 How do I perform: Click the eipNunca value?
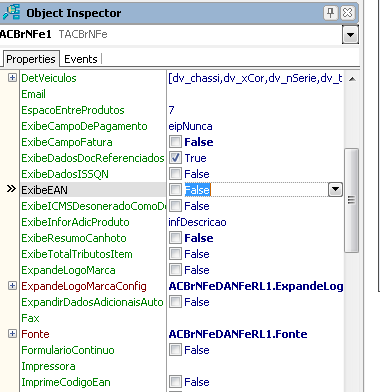pyautogui.click(x=190, y=126)
